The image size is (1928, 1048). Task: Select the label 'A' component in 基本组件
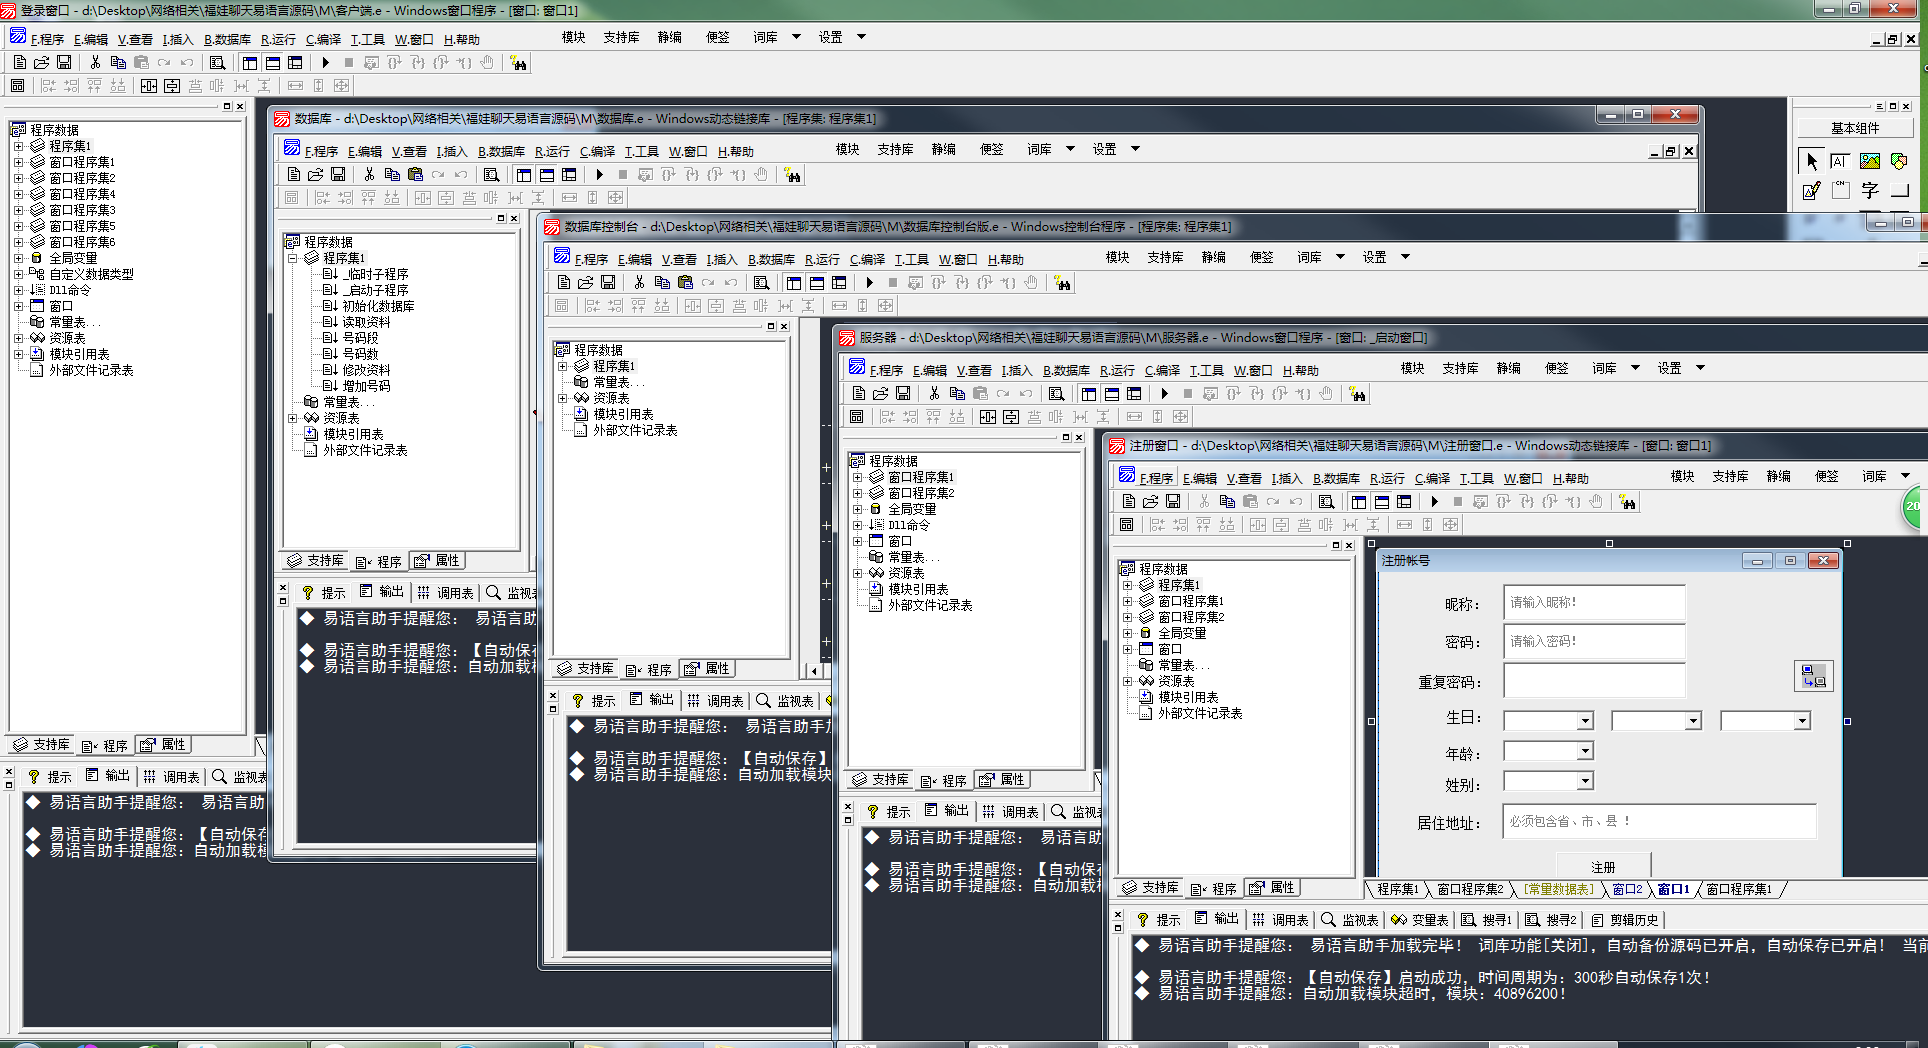tap(1840, 161)
